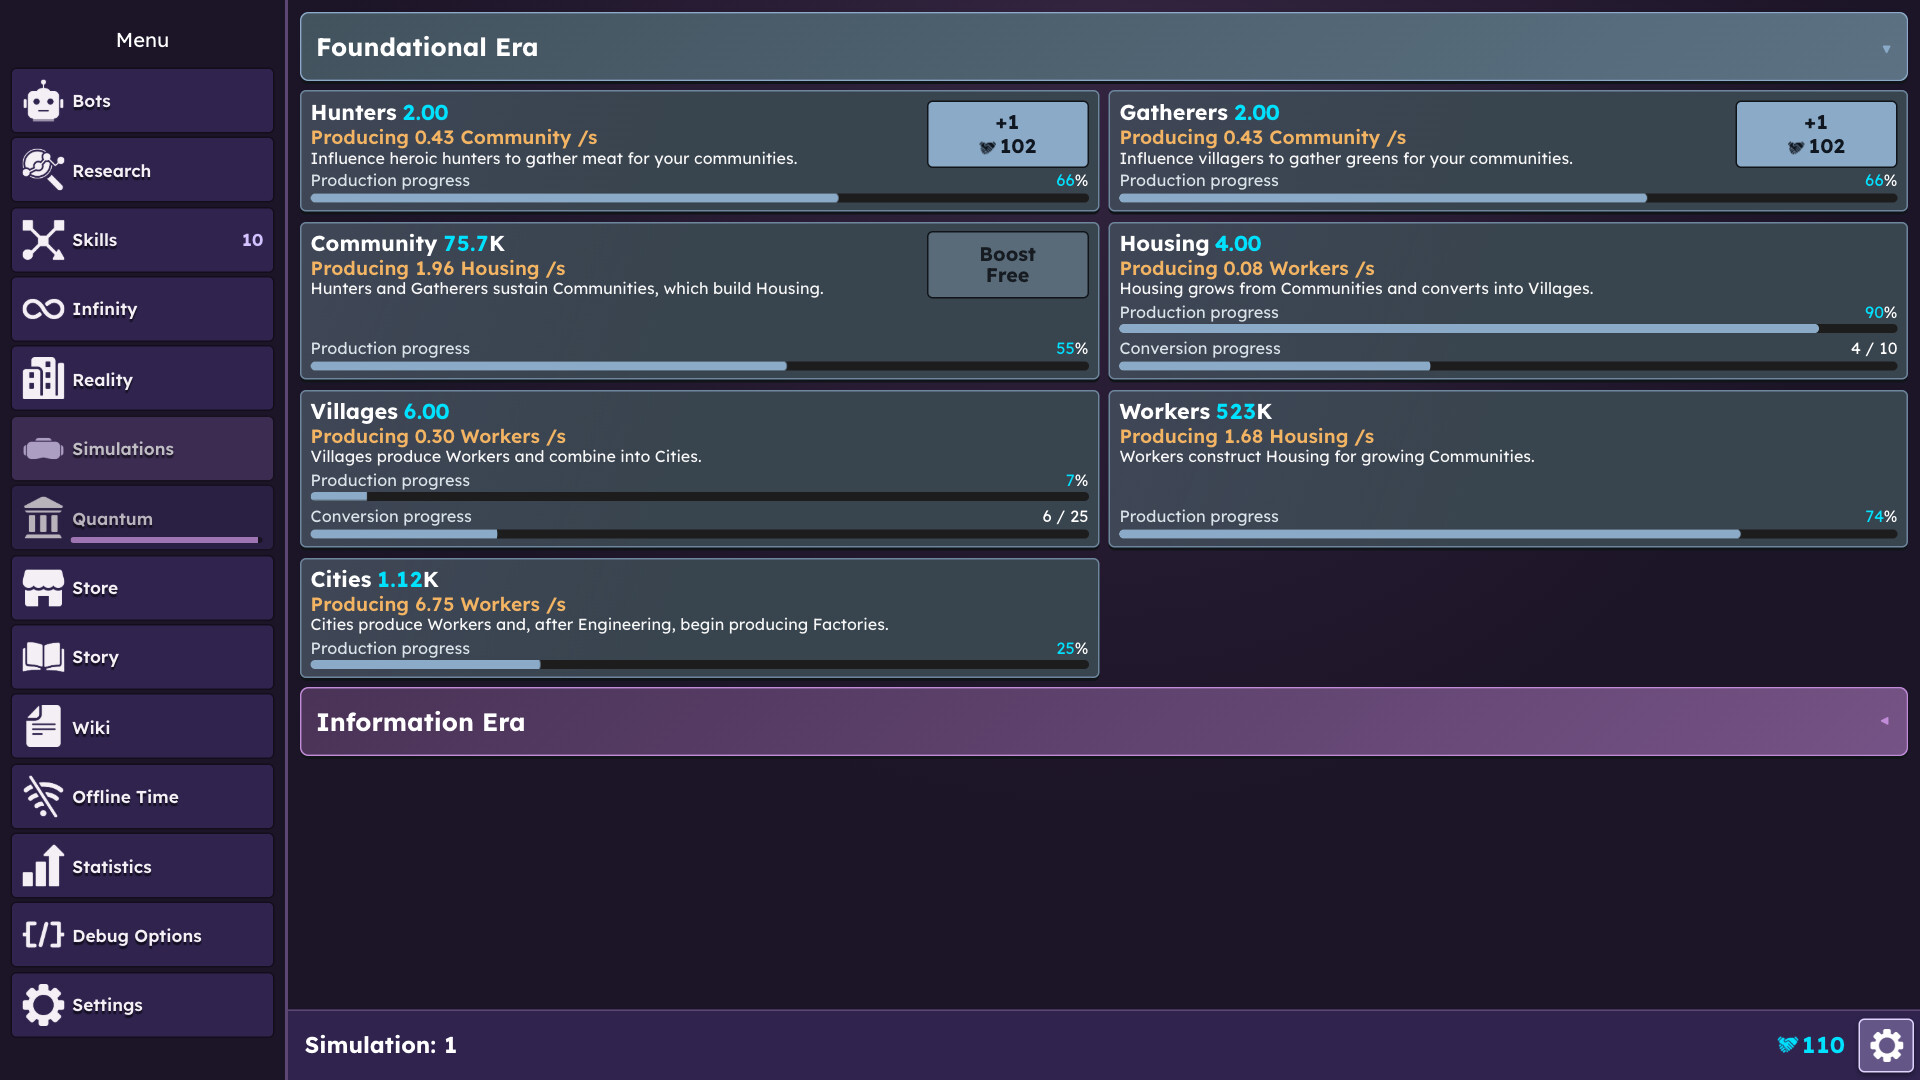Click the Villages 6.00 title

[380, 412]
